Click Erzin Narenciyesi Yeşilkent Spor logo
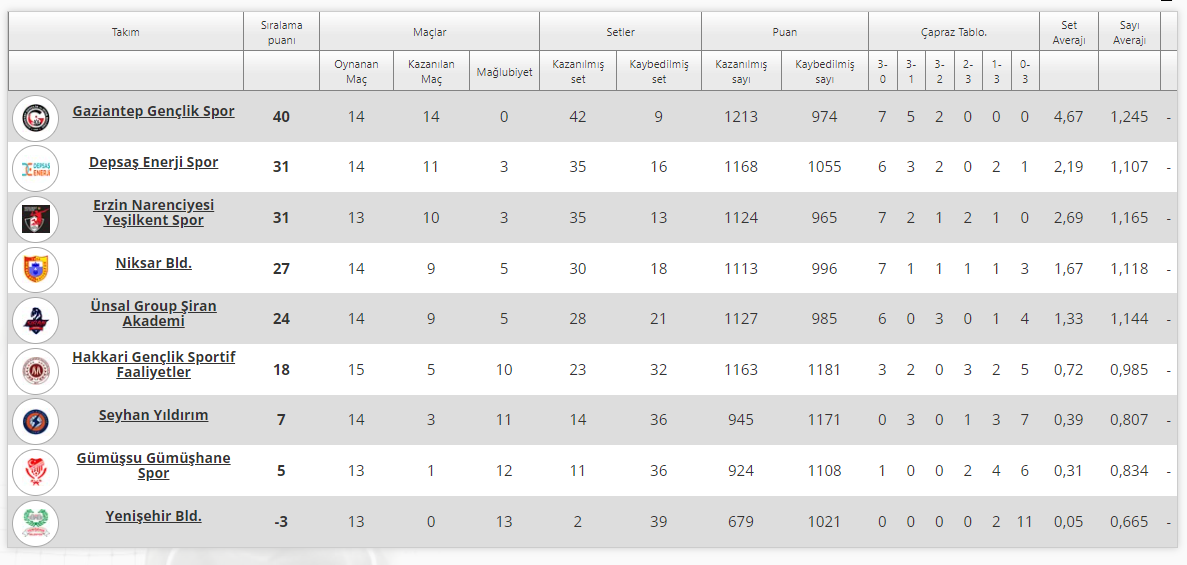 coord(35,218)
